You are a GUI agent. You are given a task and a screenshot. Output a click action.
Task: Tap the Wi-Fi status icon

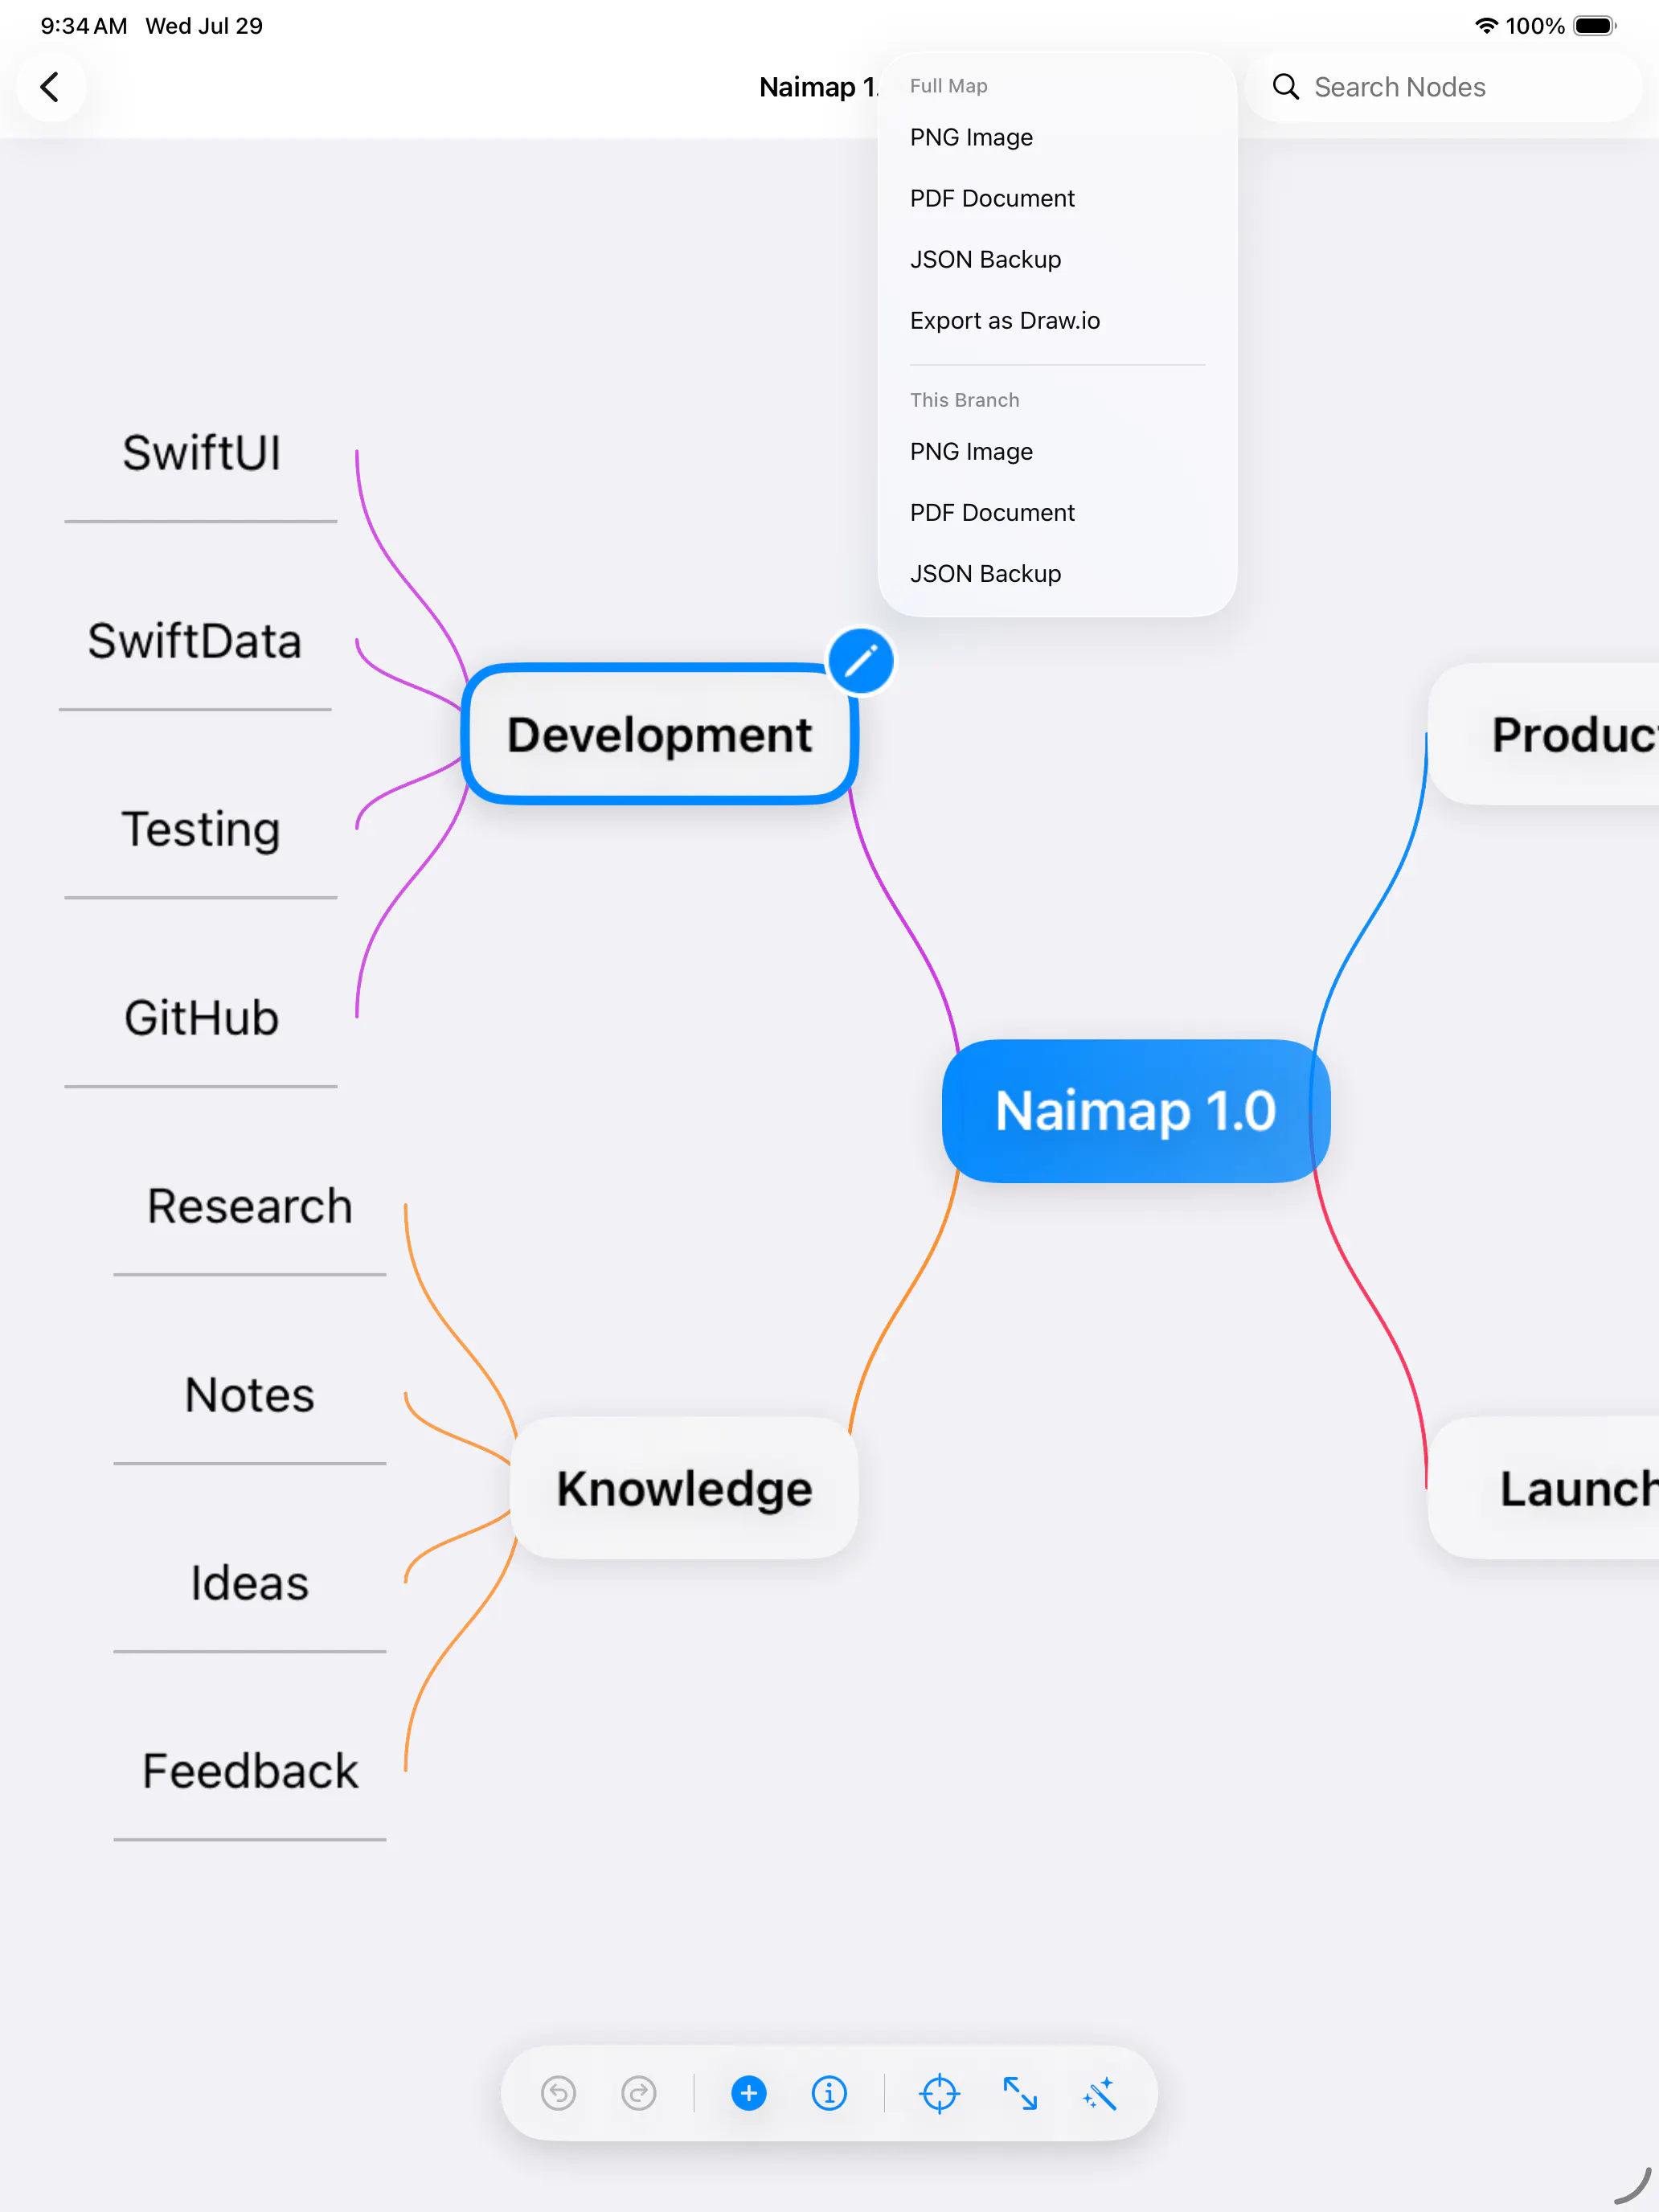point(1486,26)
